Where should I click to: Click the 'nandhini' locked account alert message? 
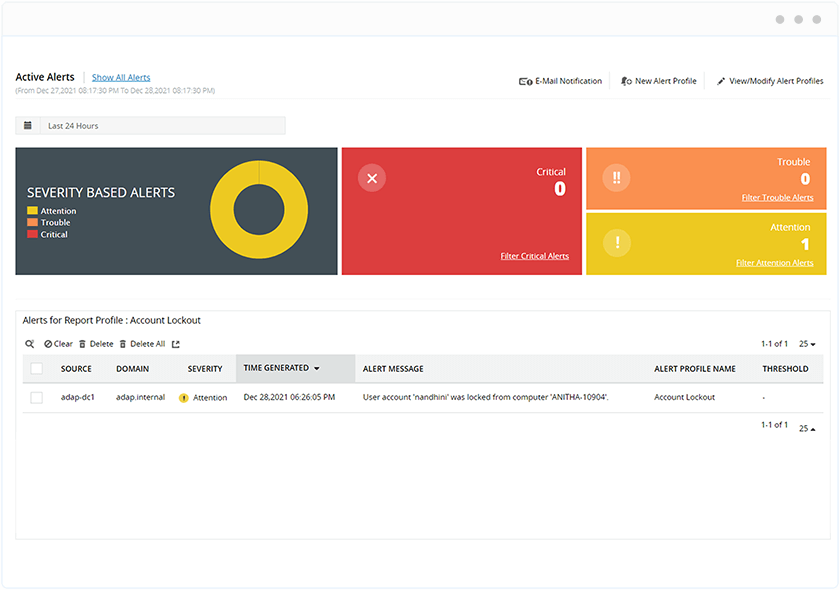tap(486, 397)
